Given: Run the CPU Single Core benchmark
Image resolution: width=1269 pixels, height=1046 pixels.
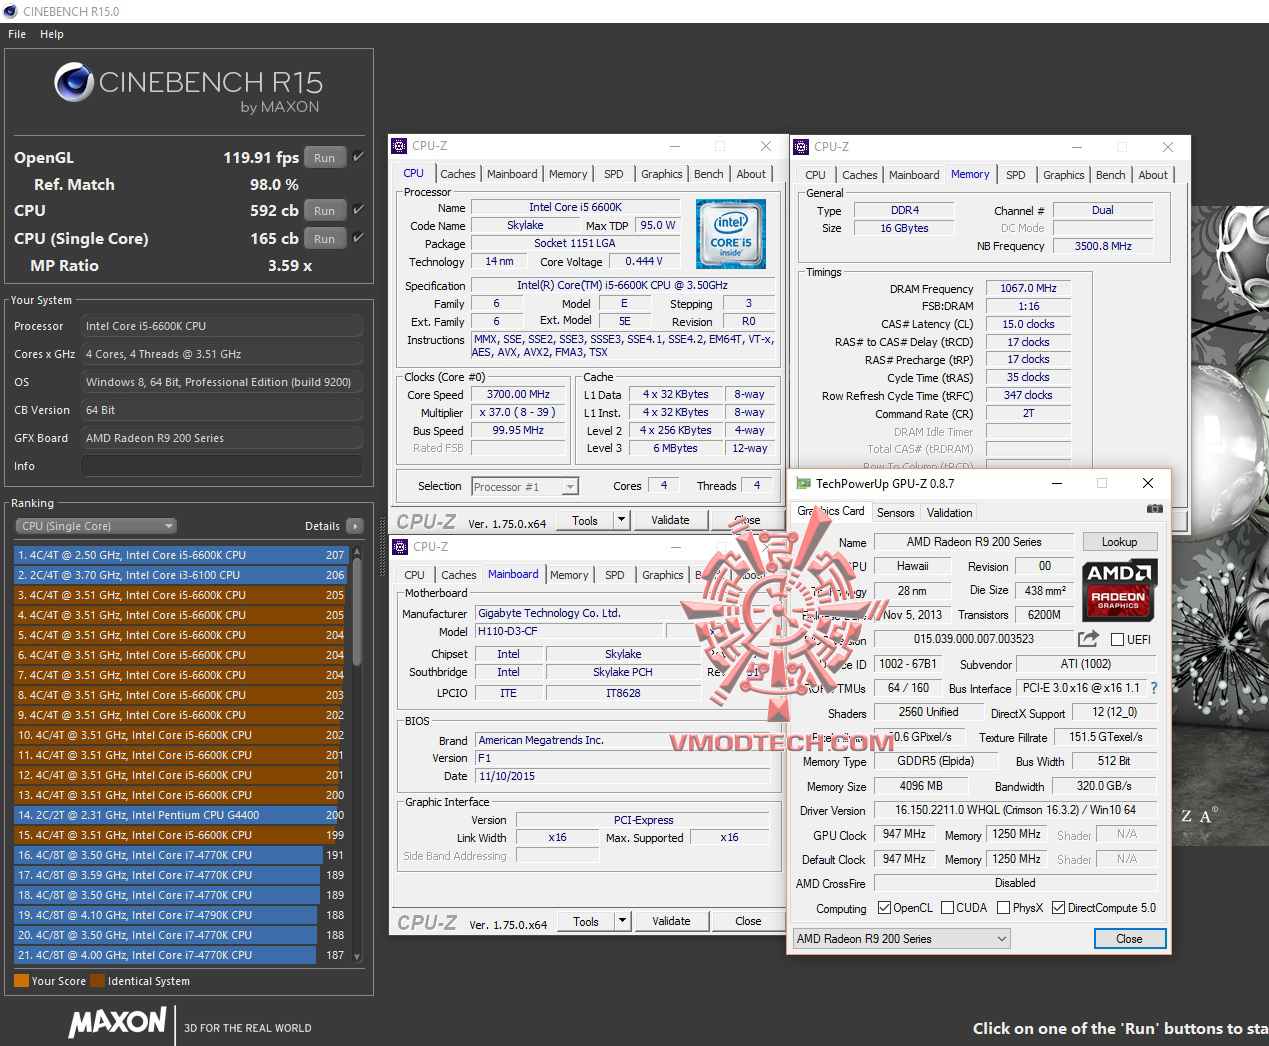Looking at the screenshot, I should [325, 238].
